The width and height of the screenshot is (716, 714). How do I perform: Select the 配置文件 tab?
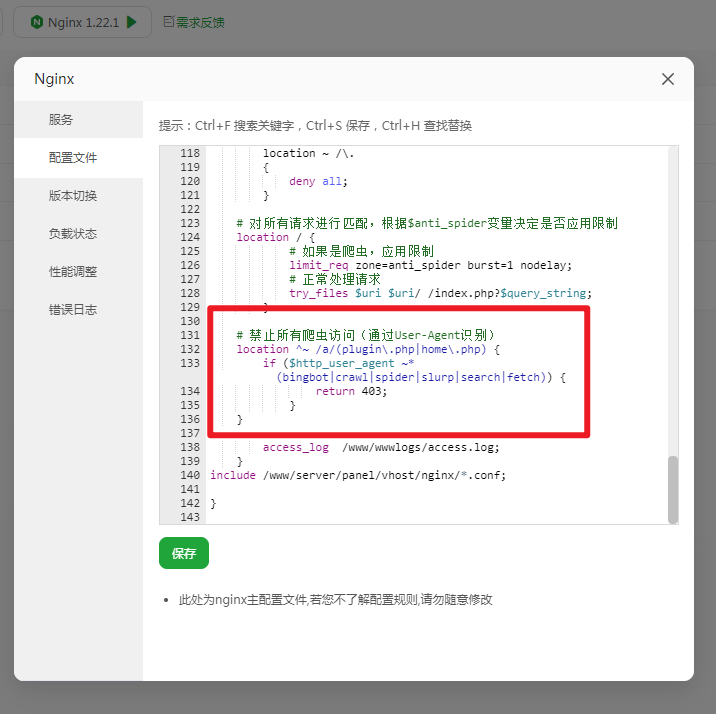point(73,158)
